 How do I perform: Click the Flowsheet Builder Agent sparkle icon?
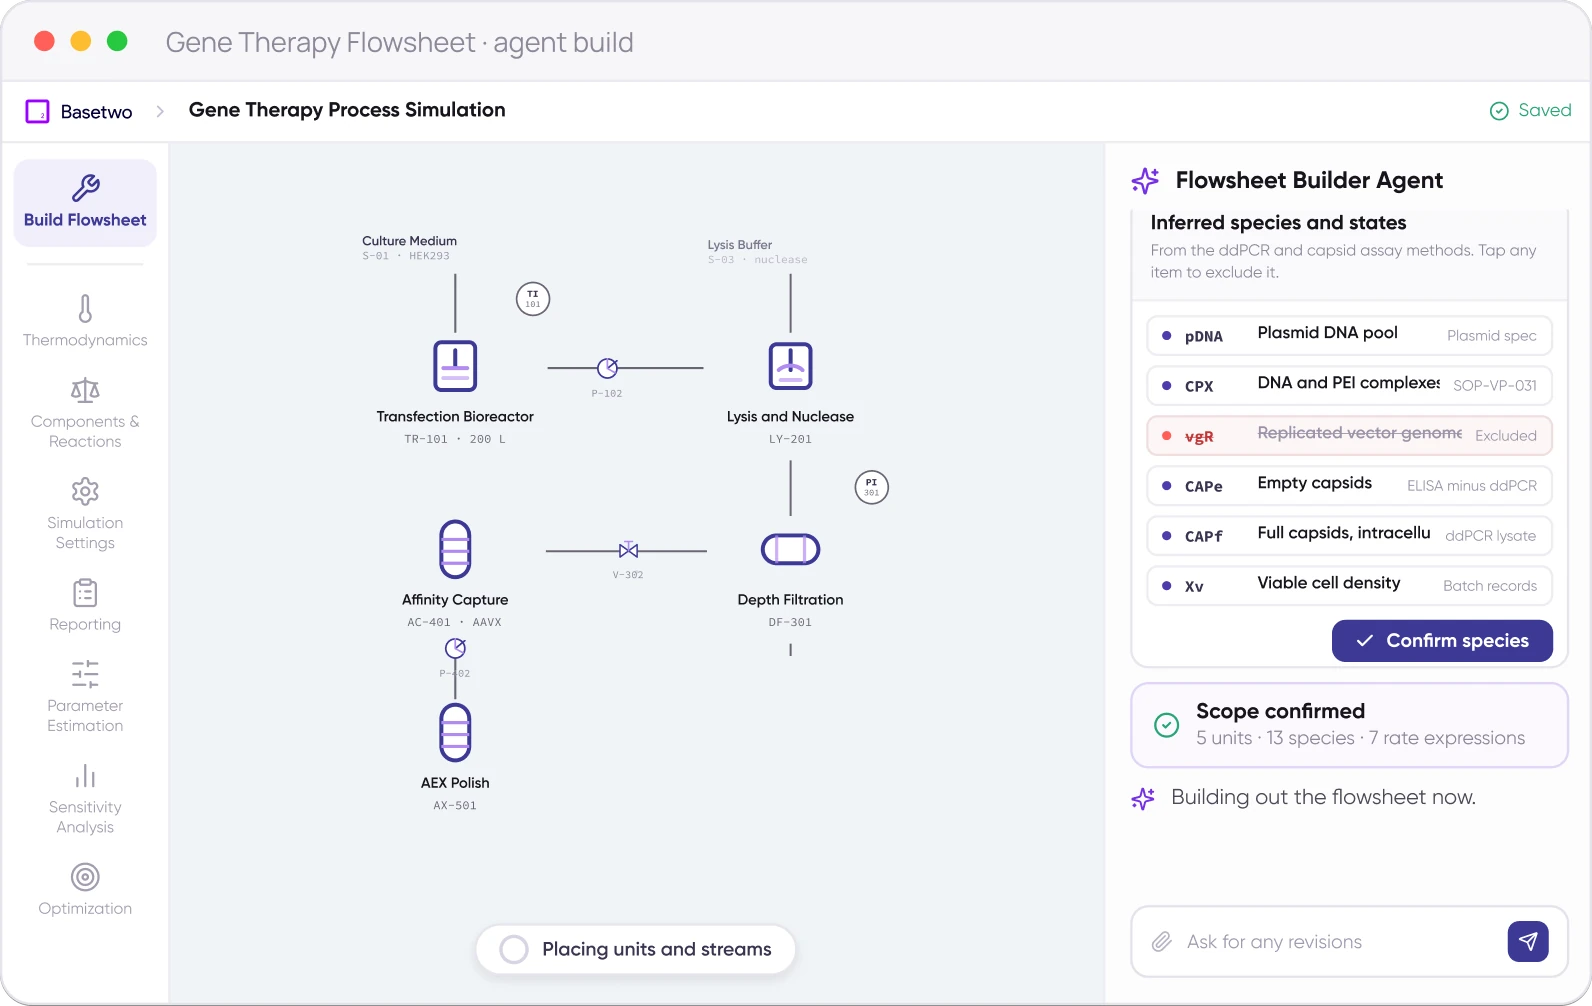click(1145, 181)
